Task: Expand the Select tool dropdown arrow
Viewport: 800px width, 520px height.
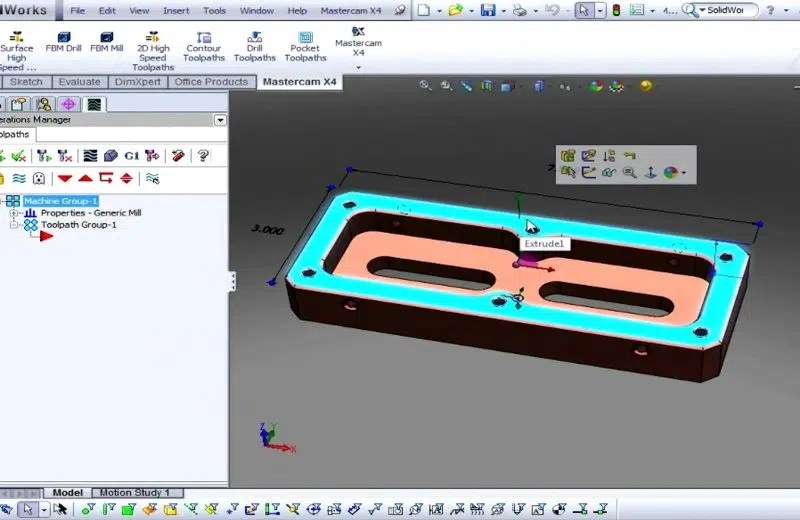Action: click(599, 10)
